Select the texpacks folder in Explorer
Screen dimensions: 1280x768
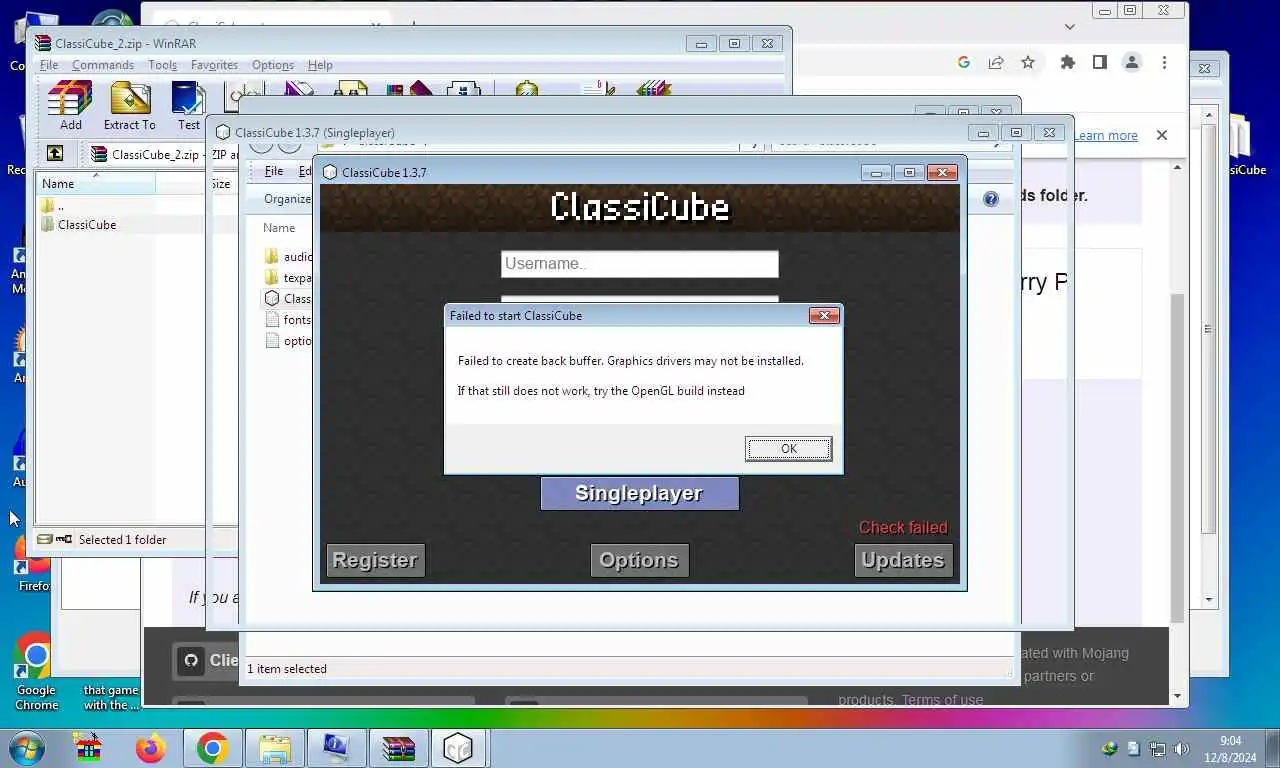(x=288, y=278)
